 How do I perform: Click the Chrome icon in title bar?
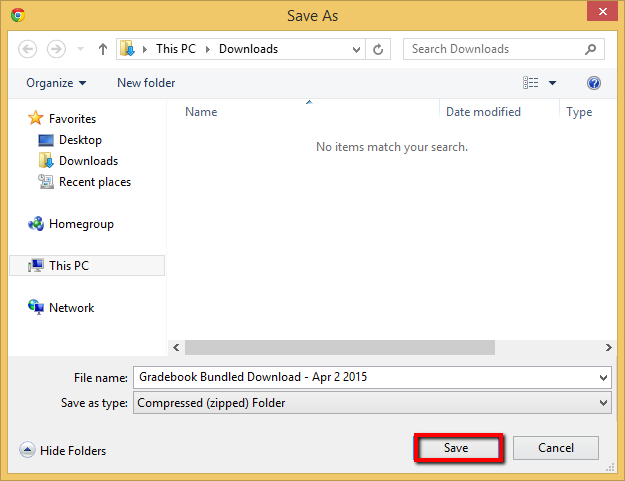pos(18,15)
